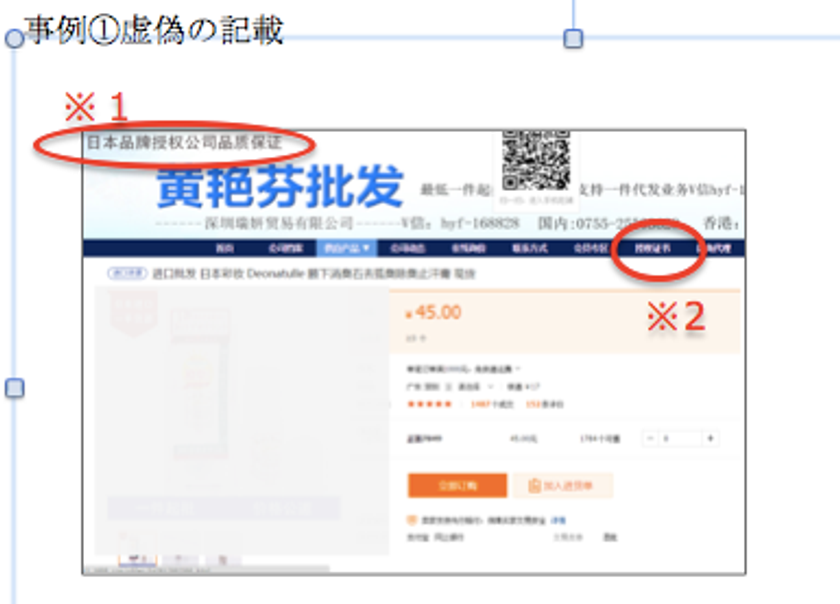Click inside the quantity input field

679,439
